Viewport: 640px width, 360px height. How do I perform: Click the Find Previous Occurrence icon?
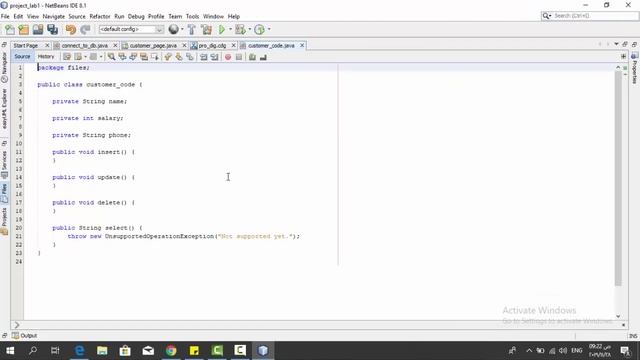click(x=122, y=57)
